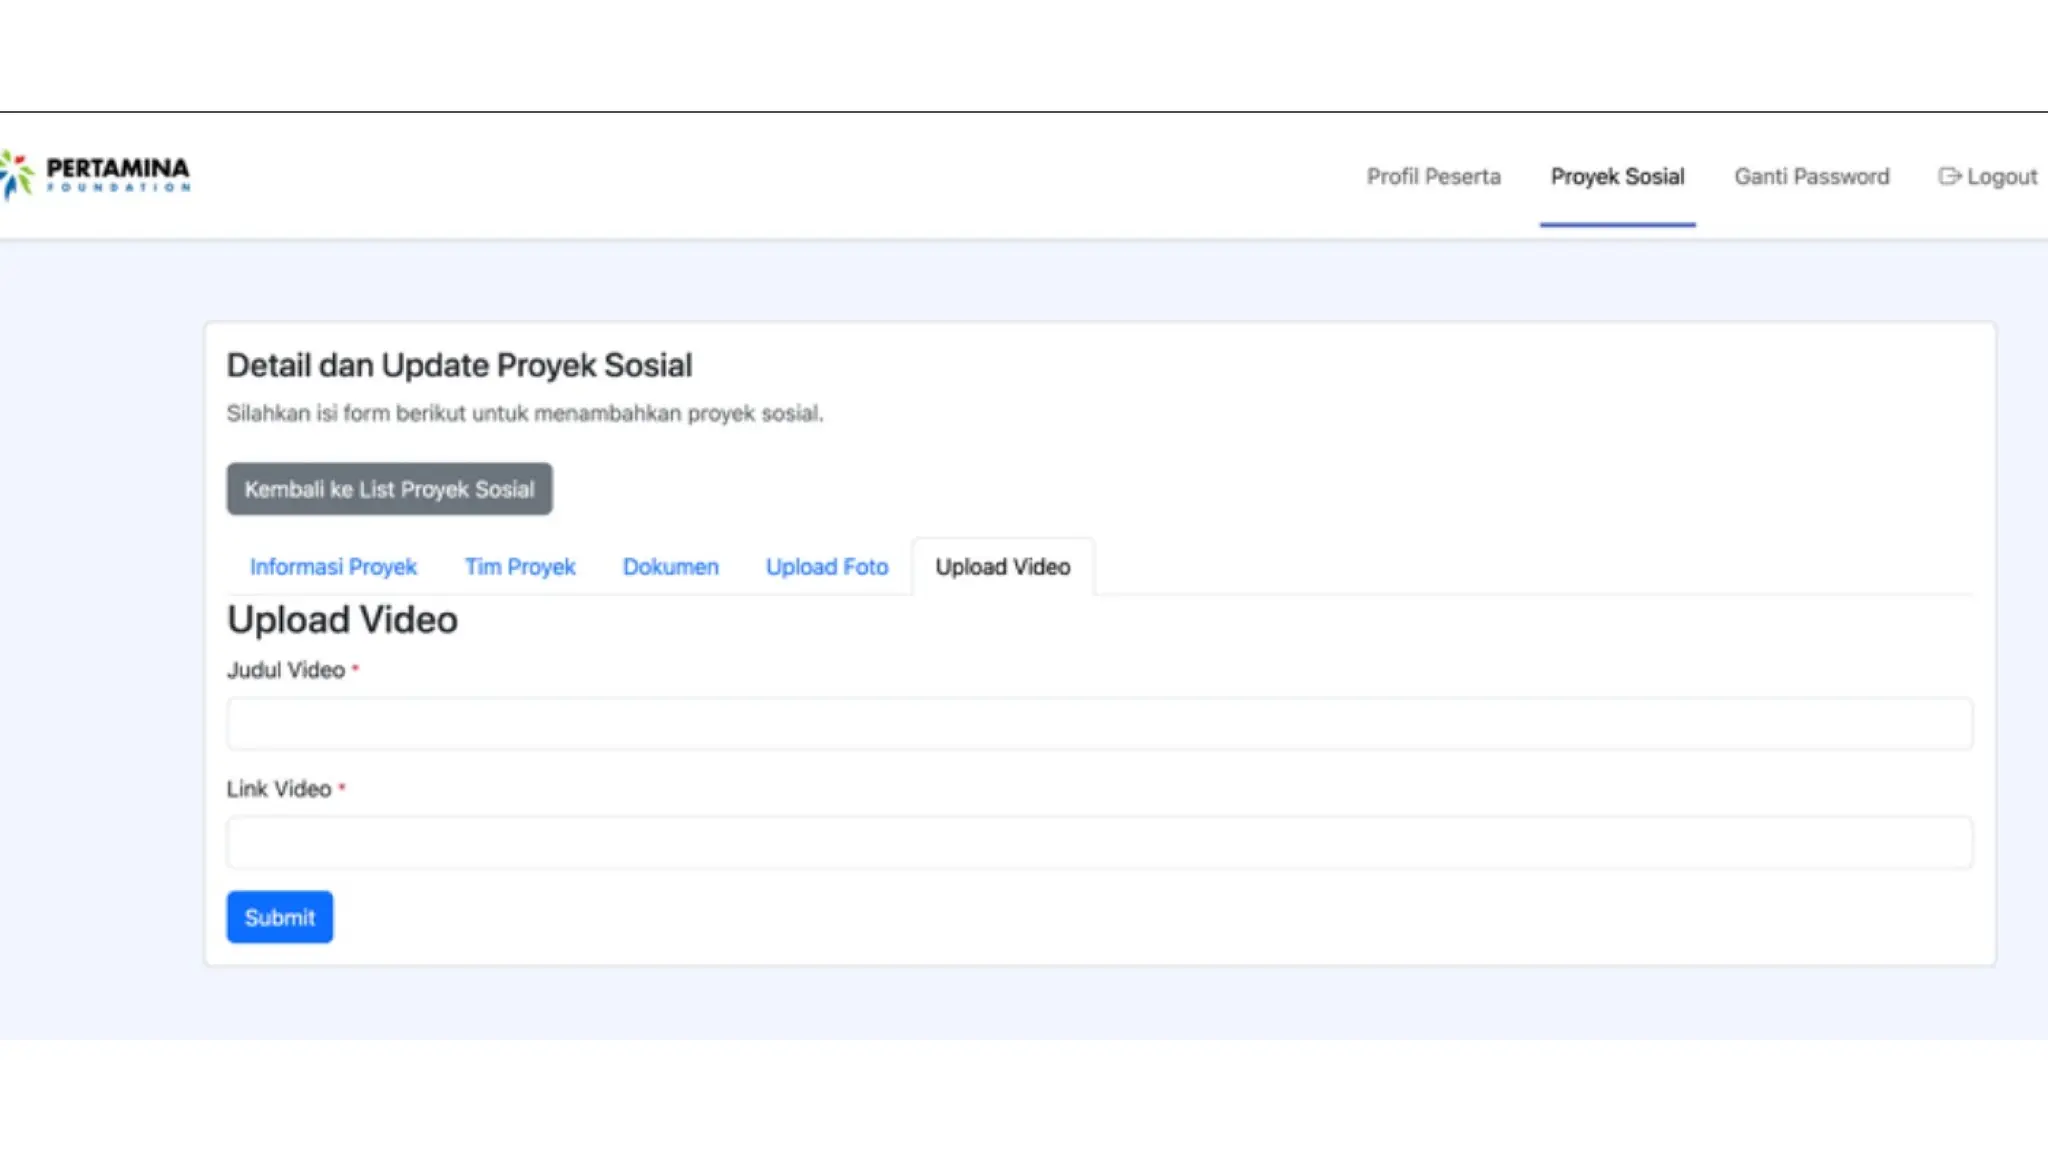Click the Logout text link

click(x=2001, y=176)
